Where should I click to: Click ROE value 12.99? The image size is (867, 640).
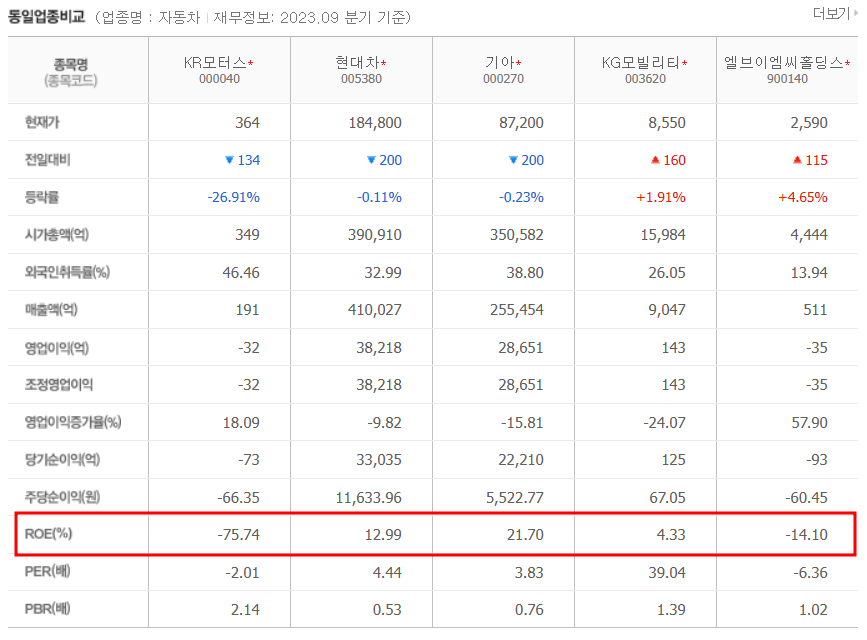(383, 535)
